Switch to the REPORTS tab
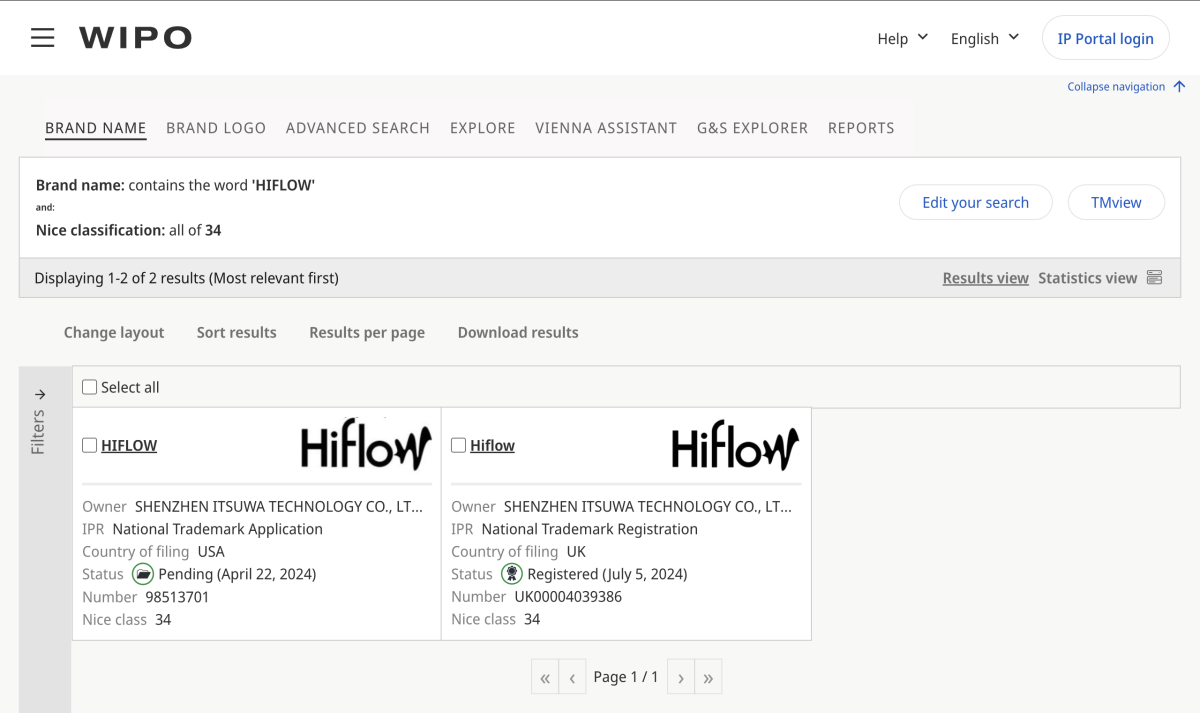Screen dimensions: 1200x713 pos(861,128)
